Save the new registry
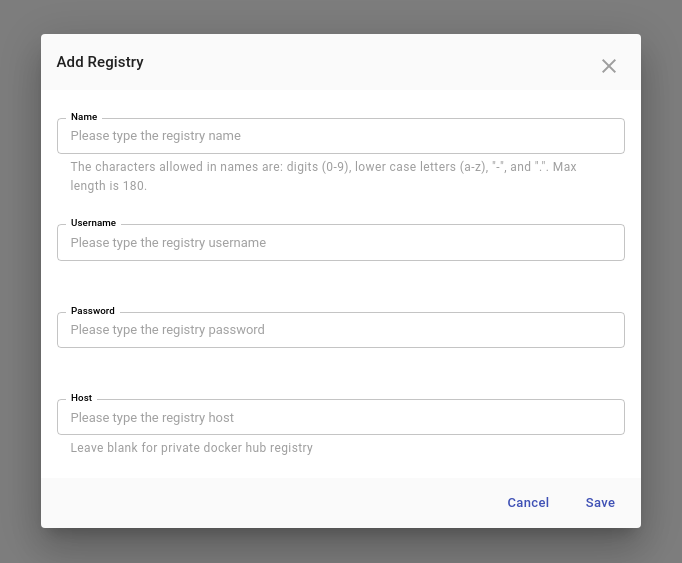Screen dimensions: 682x563 (600, 503)
